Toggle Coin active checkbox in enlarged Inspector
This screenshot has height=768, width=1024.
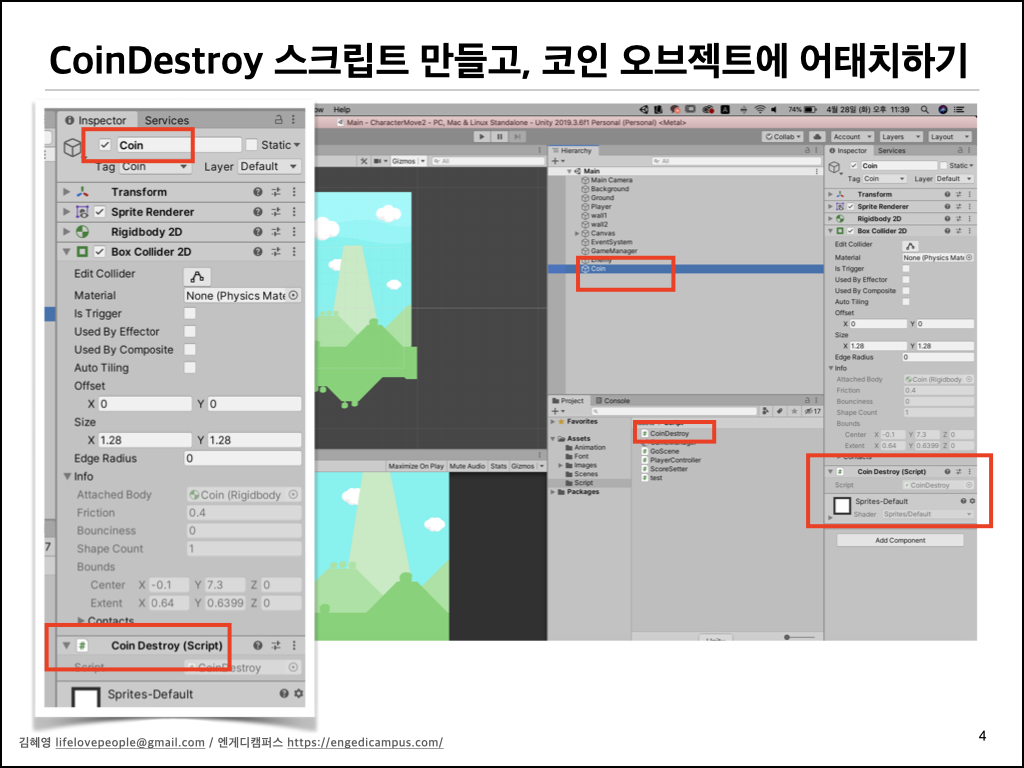pyautogui.click(x=104, y=145)
